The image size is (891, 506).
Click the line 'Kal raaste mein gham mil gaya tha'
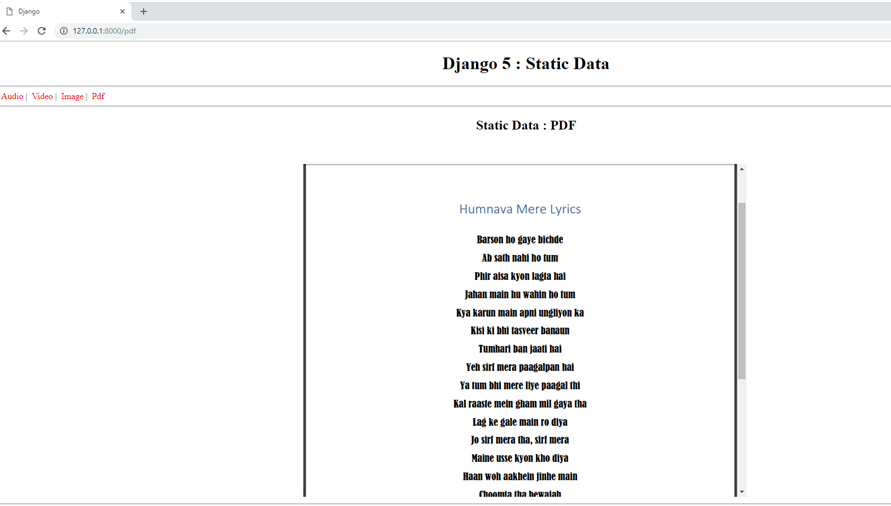coord(520,403)
